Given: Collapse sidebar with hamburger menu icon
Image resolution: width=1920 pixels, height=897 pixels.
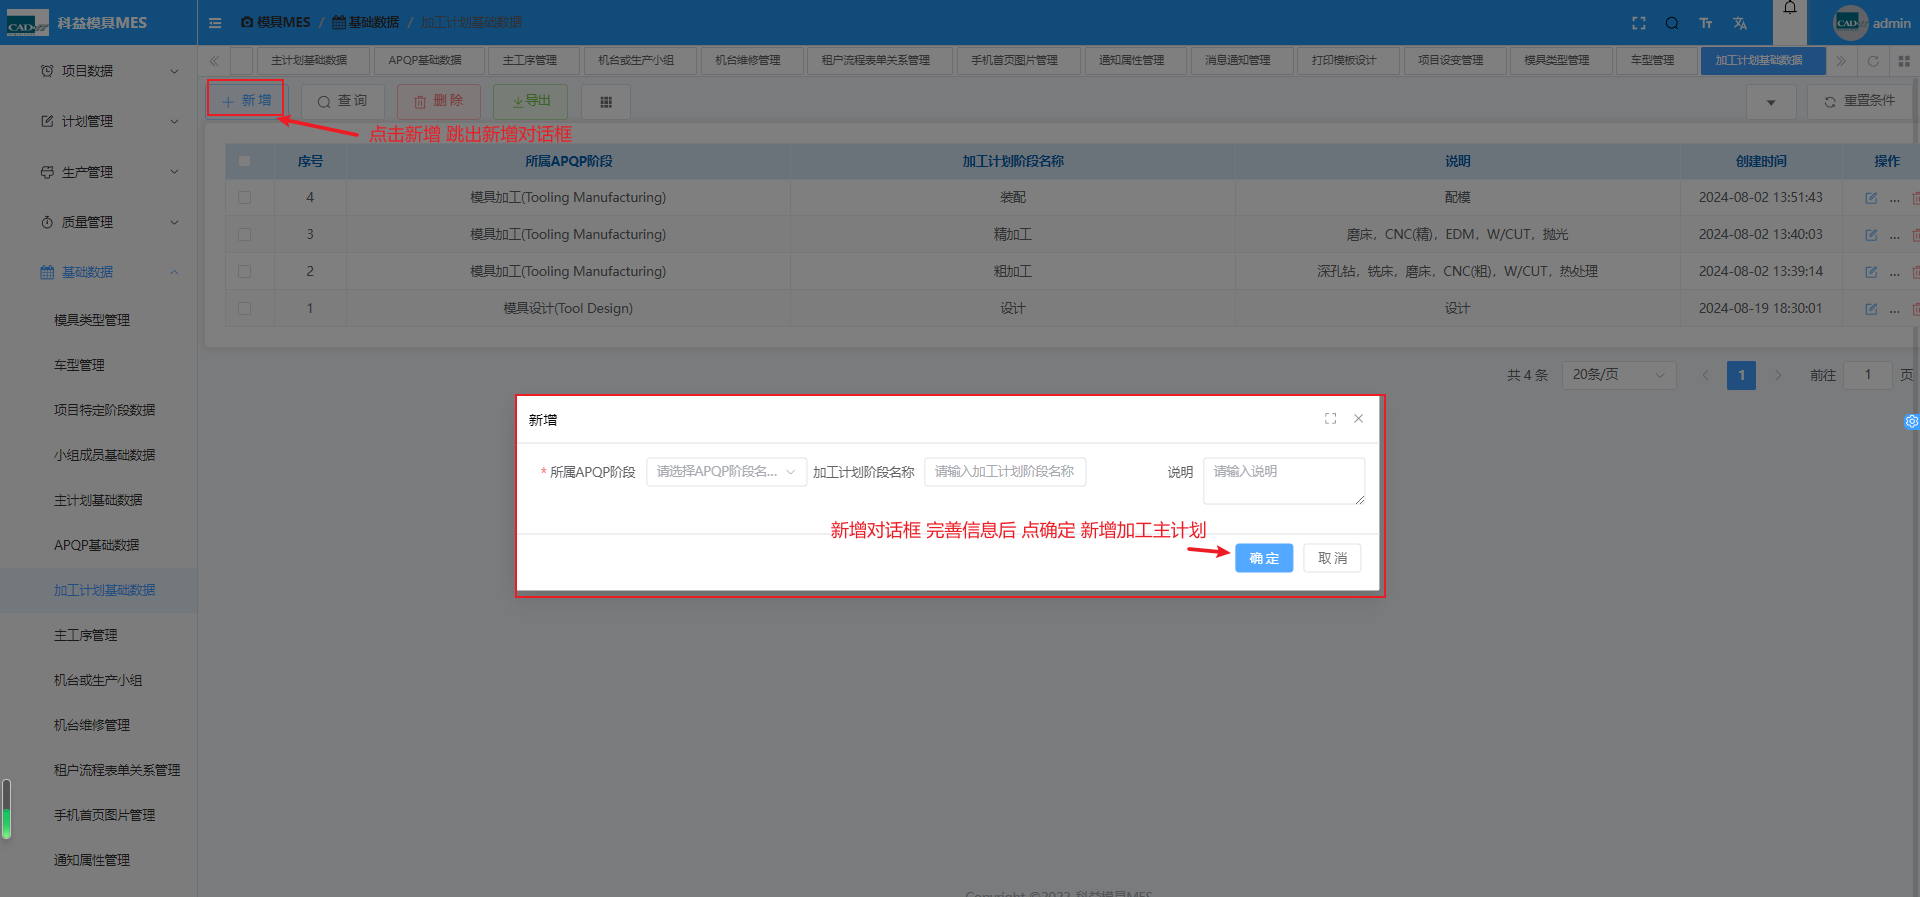Looking at the screenshot, I should pos(215,23).
